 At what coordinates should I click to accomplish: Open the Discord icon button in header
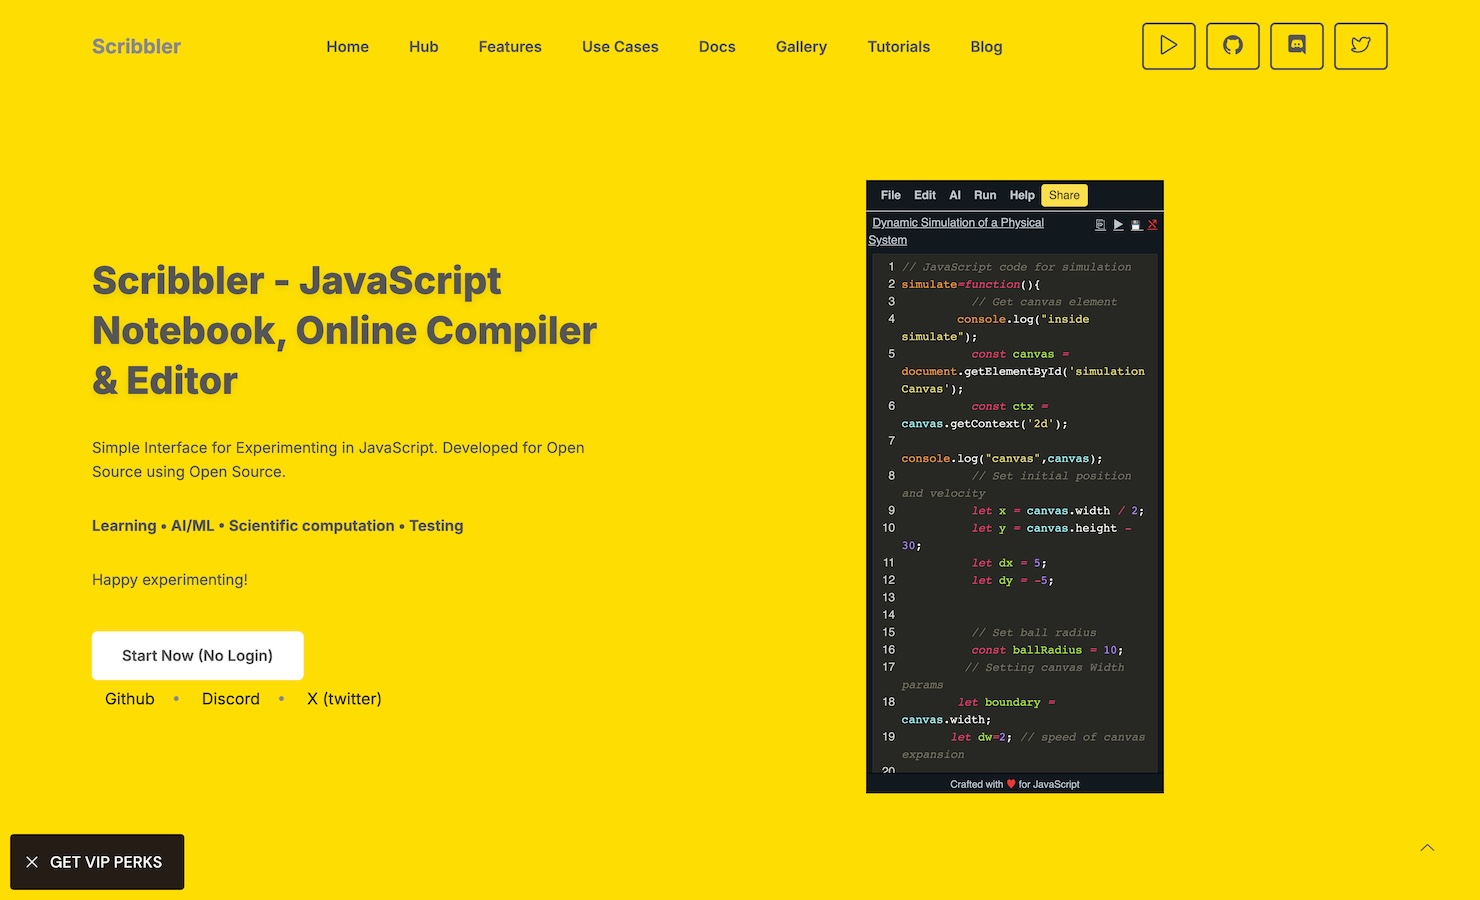click(1296, 46)
